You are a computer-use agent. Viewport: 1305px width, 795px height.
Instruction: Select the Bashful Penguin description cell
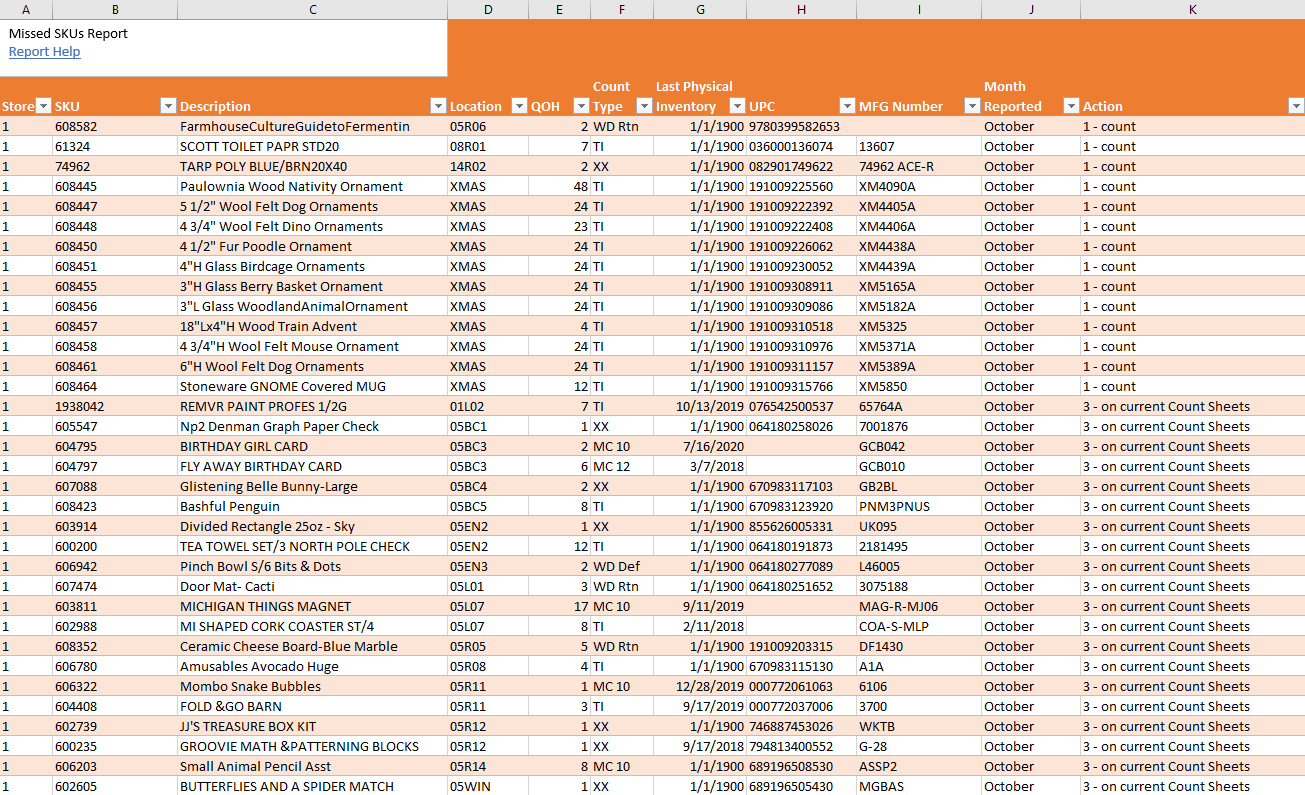point(313,506)
